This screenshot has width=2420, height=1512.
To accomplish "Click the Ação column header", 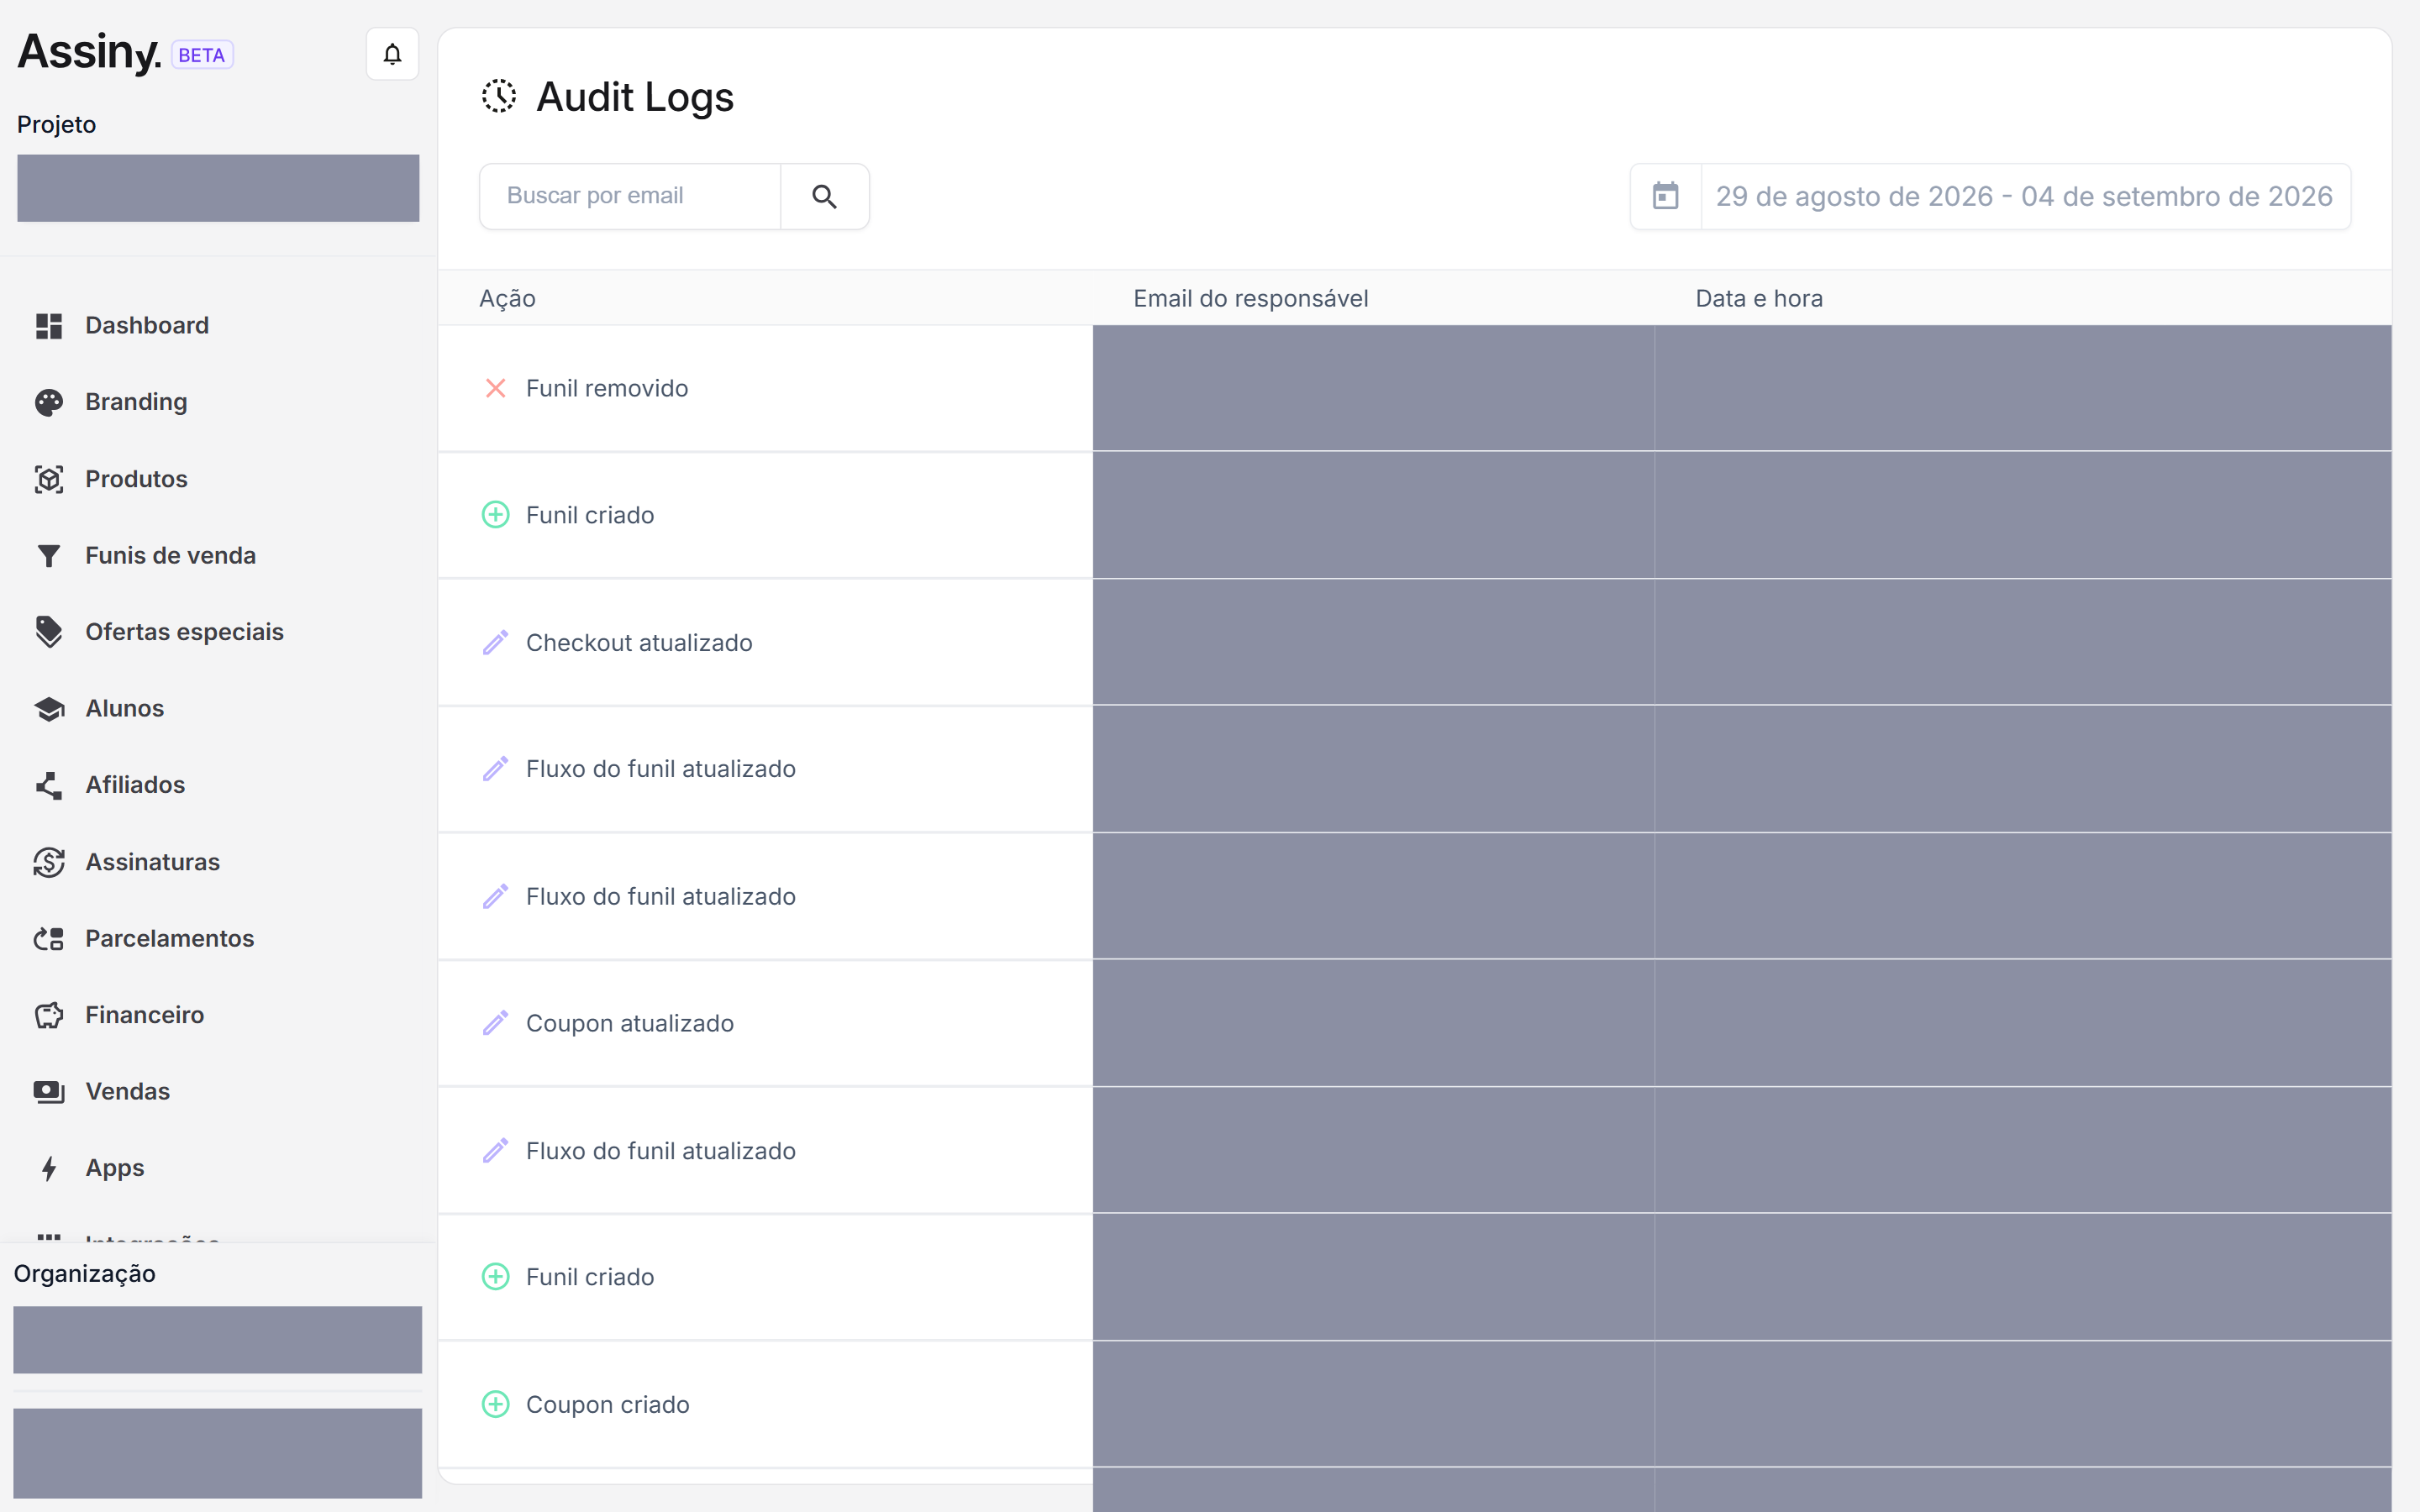I will pos(507,299).
